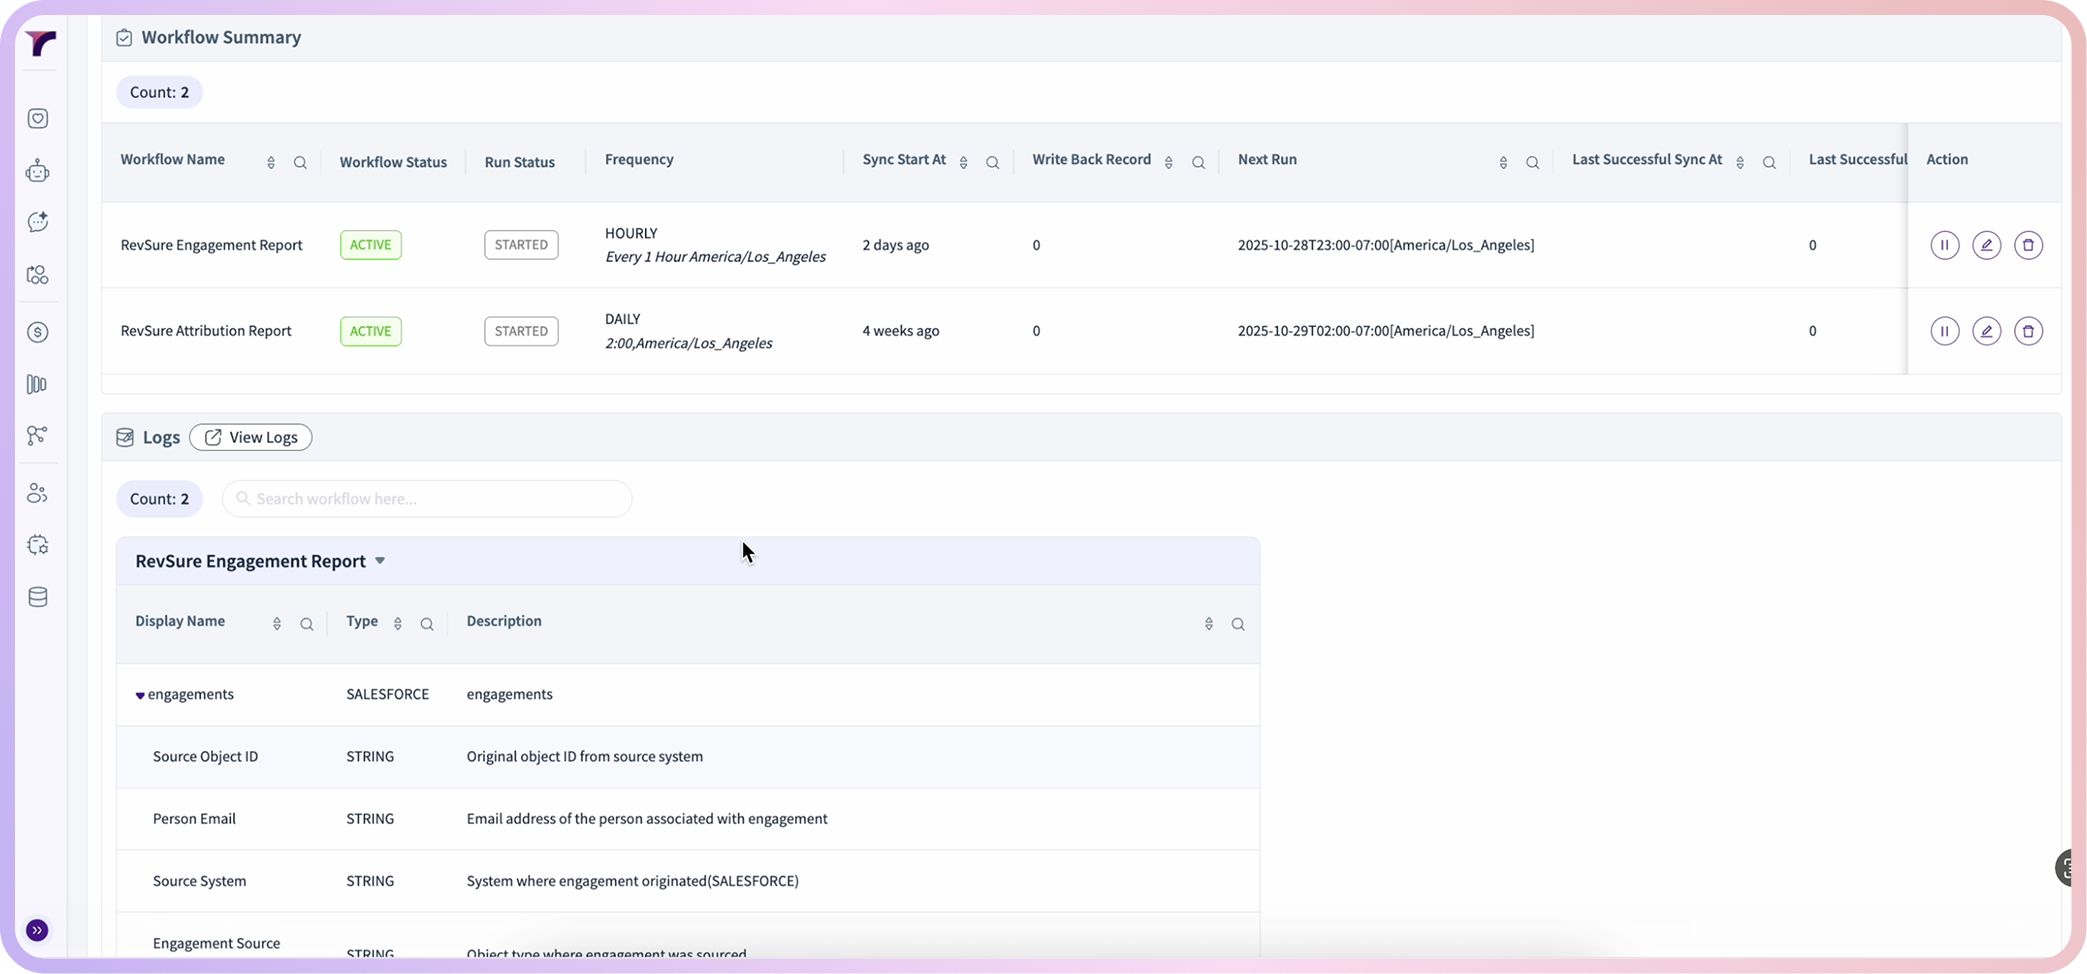Click the ACTIVE badge of Engagement Report
The width and height of the screenshot is (2087, 974).
click(x=371, y=245)
